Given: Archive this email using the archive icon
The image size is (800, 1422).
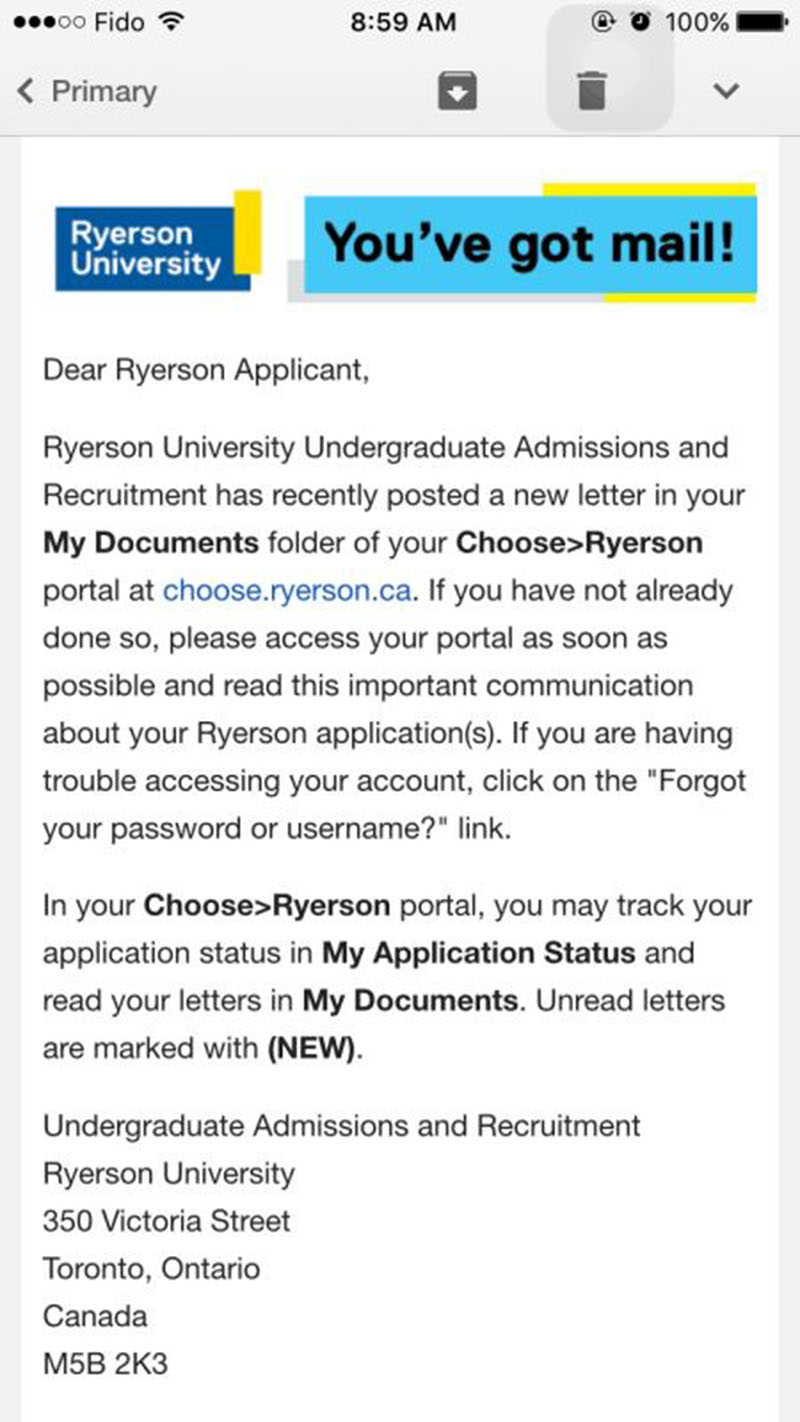Looking at the screenshot, I should pyautogui.click(x=457, y=92).
